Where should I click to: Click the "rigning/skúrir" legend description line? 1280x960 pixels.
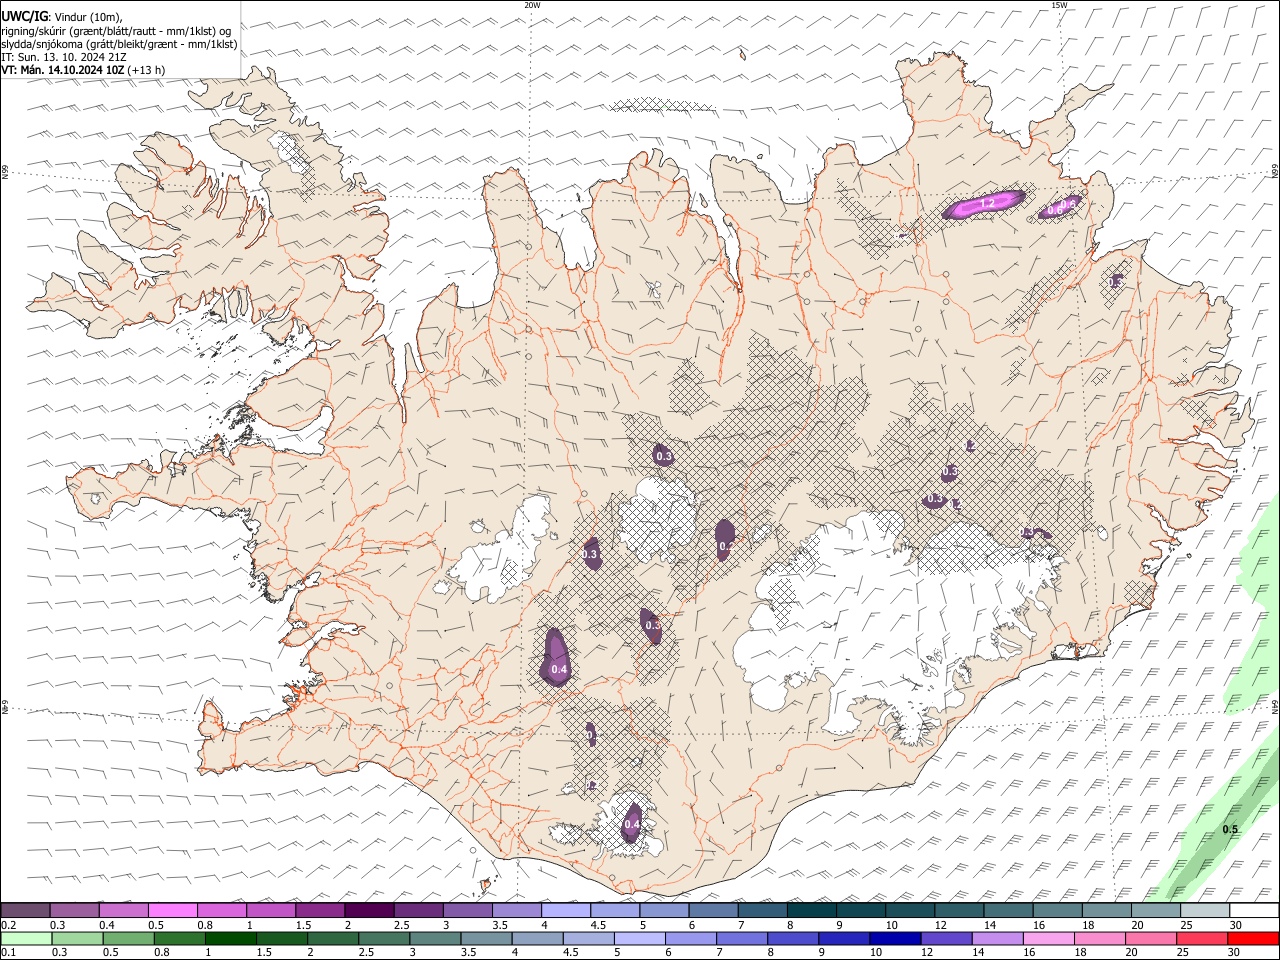(x=115, y=30)
